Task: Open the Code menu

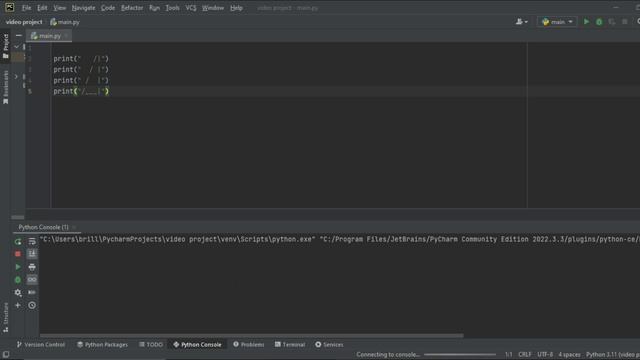Action: [108, 8]
